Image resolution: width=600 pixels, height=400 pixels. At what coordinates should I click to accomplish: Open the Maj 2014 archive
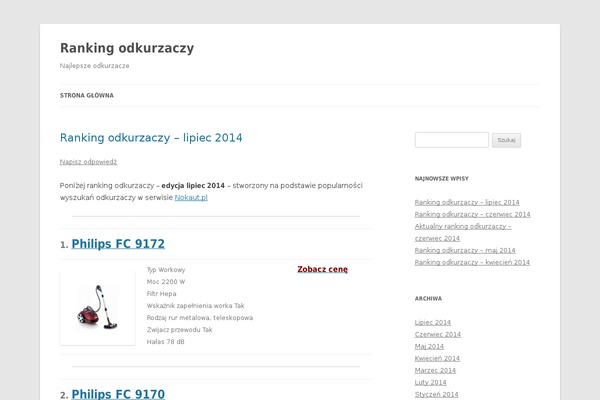[x=429, y=346]
